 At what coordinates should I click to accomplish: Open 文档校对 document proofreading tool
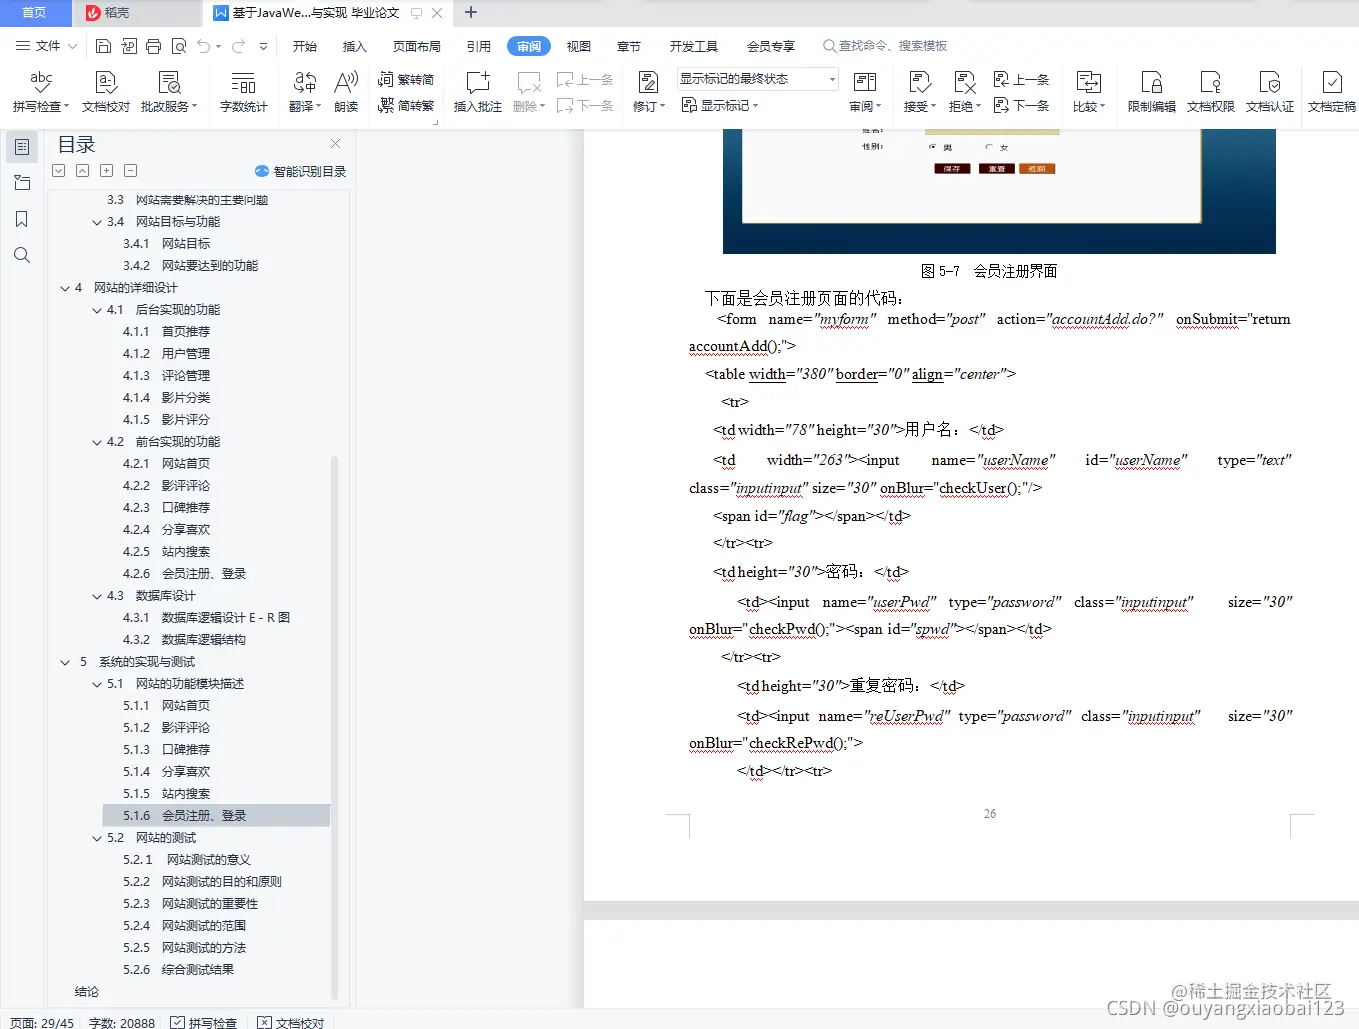[x=106, y=92]
